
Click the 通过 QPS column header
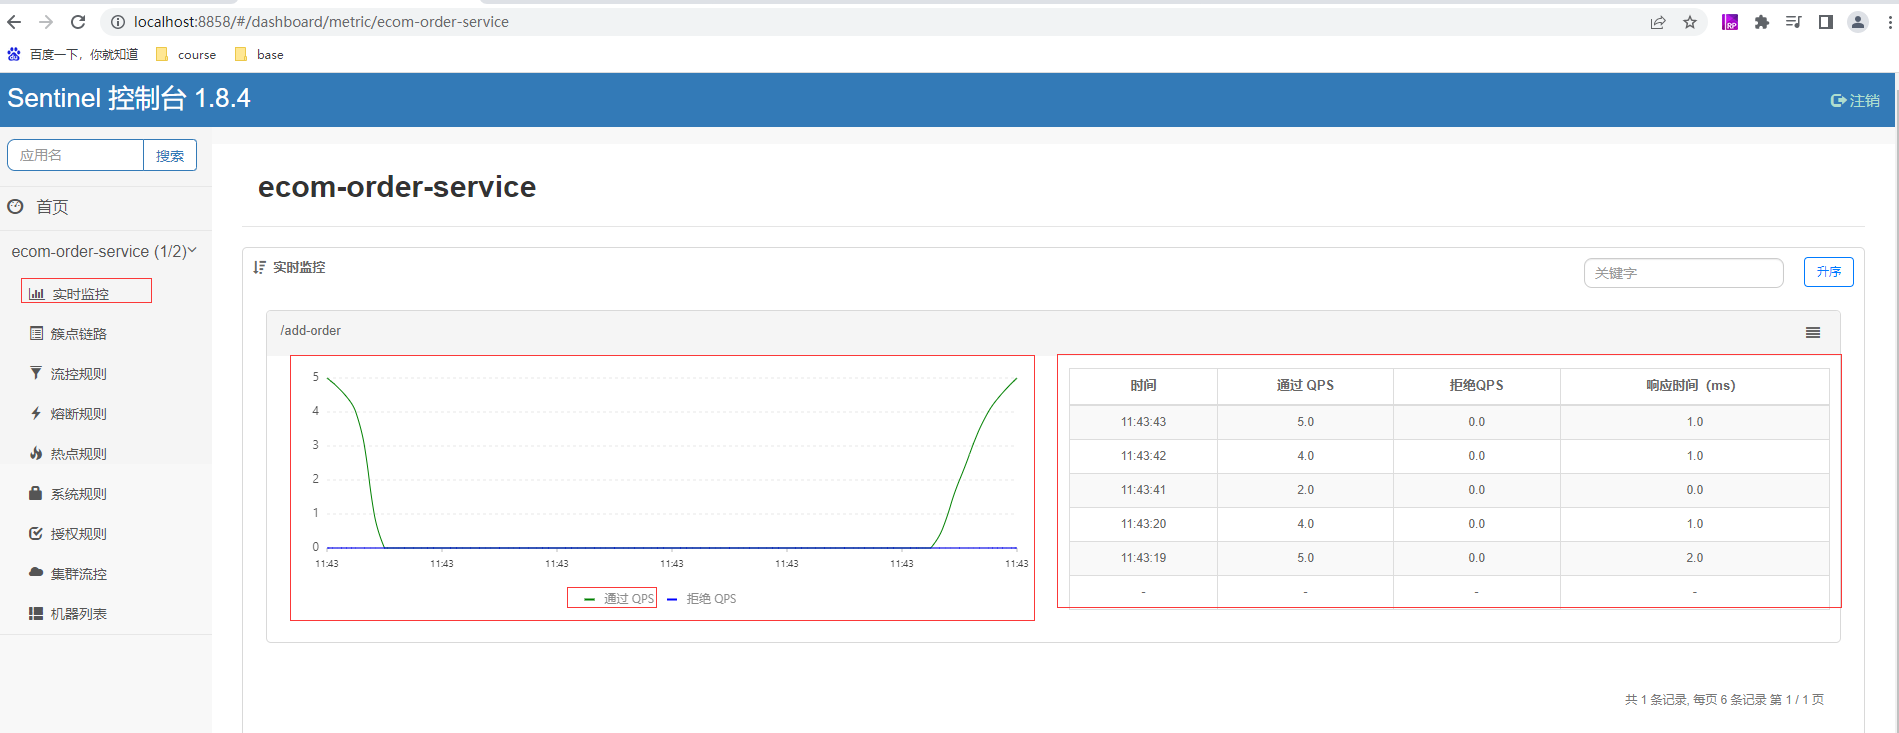(x=1305, y=386)
